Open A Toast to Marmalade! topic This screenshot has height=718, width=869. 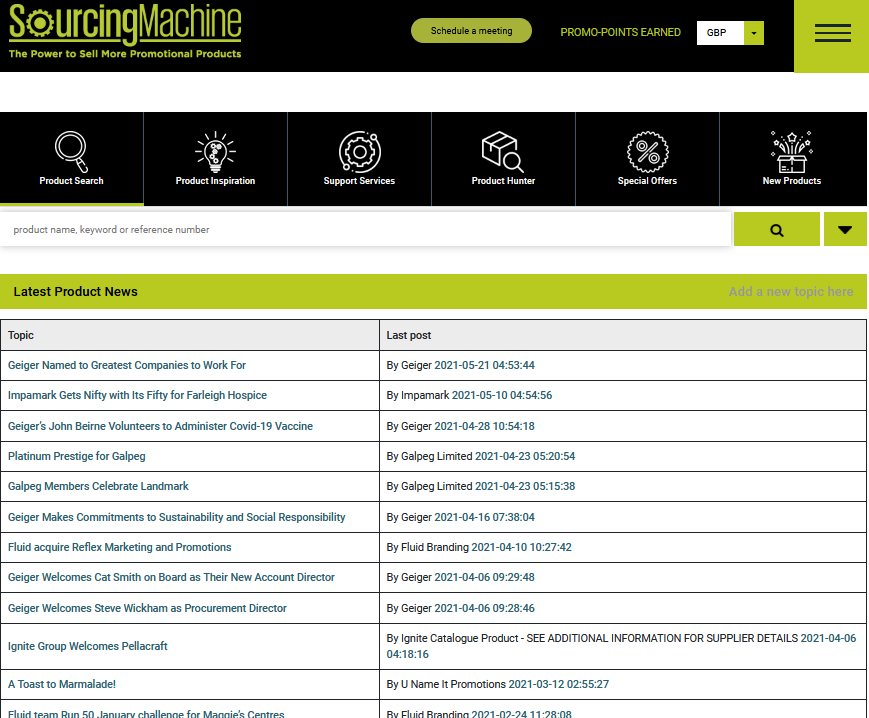[62, 685]
